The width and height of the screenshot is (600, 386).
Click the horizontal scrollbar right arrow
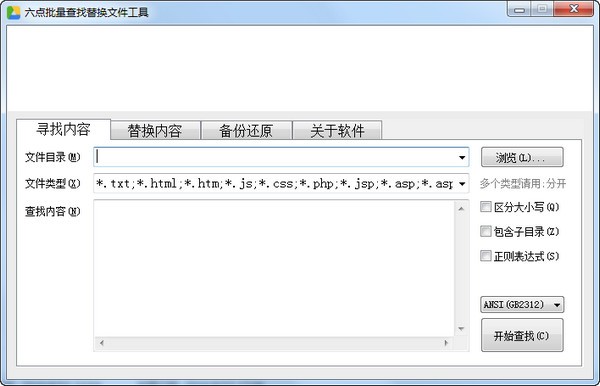tap(446, 343)
